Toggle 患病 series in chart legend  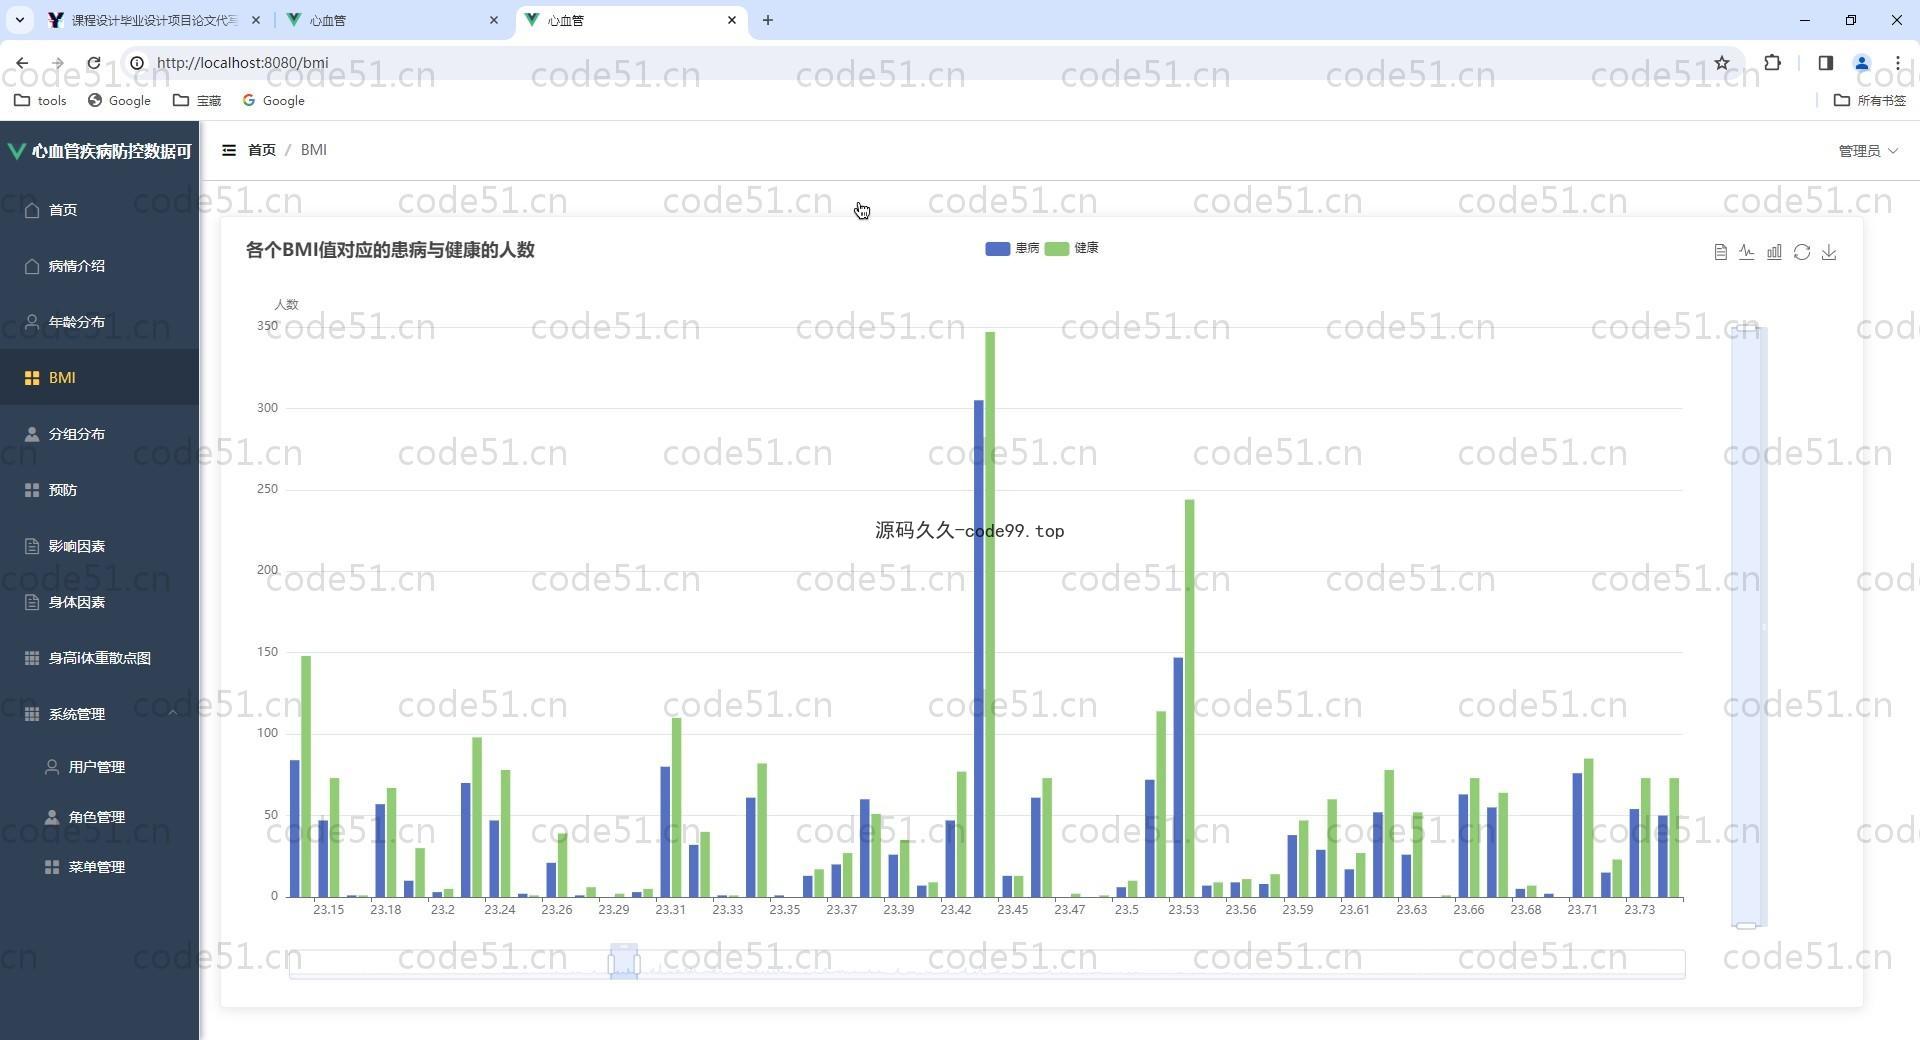1012,248
